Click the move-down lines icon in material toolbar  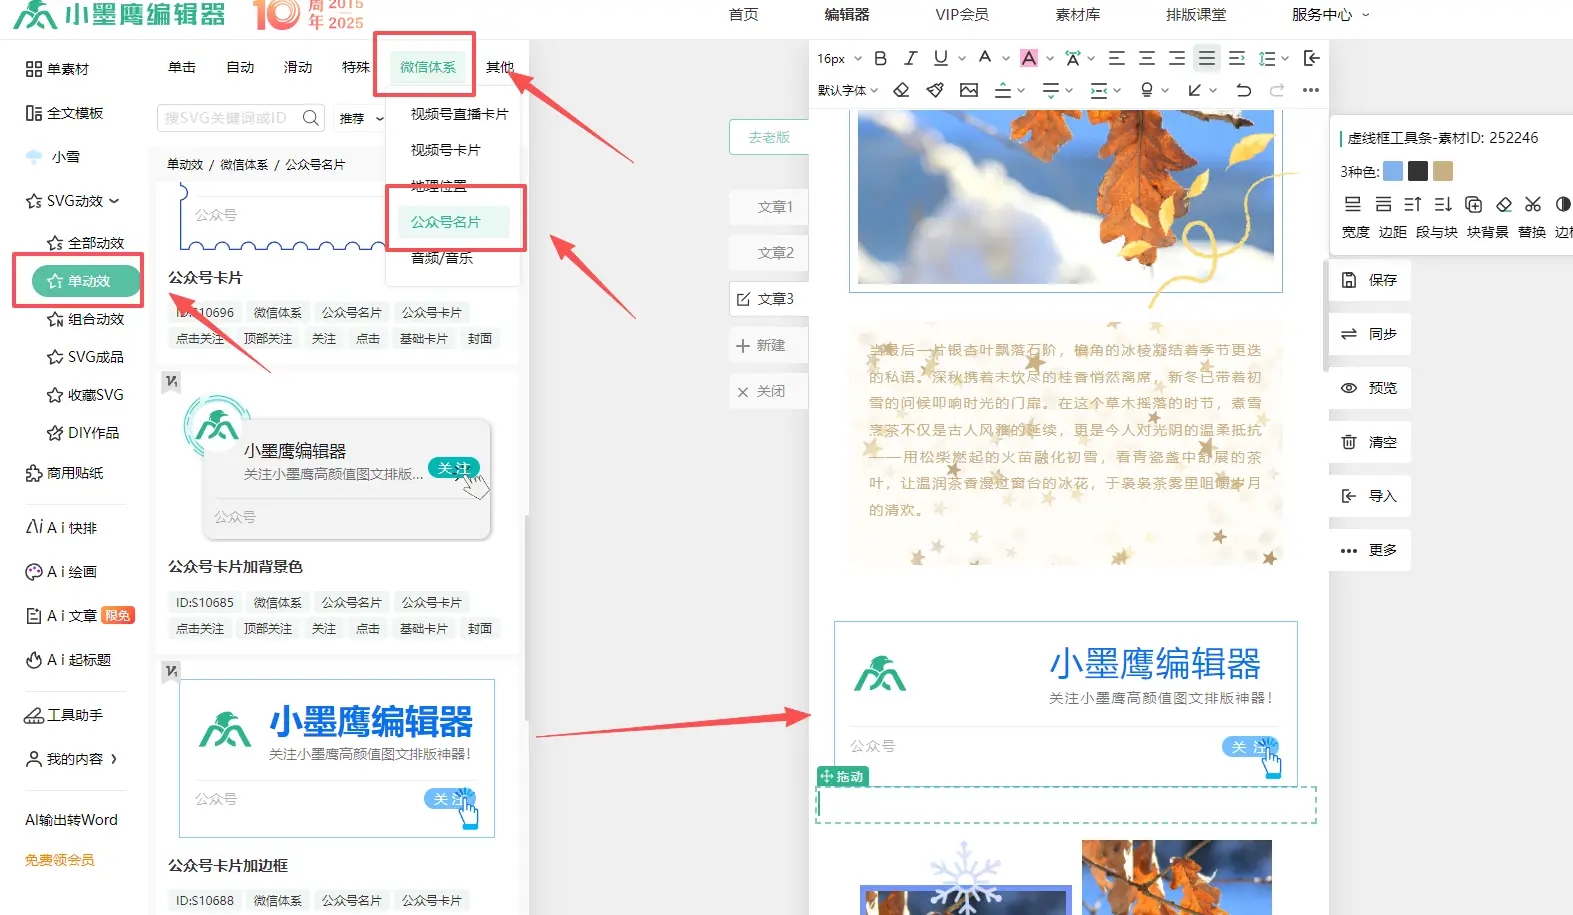tap(1443, 204)
